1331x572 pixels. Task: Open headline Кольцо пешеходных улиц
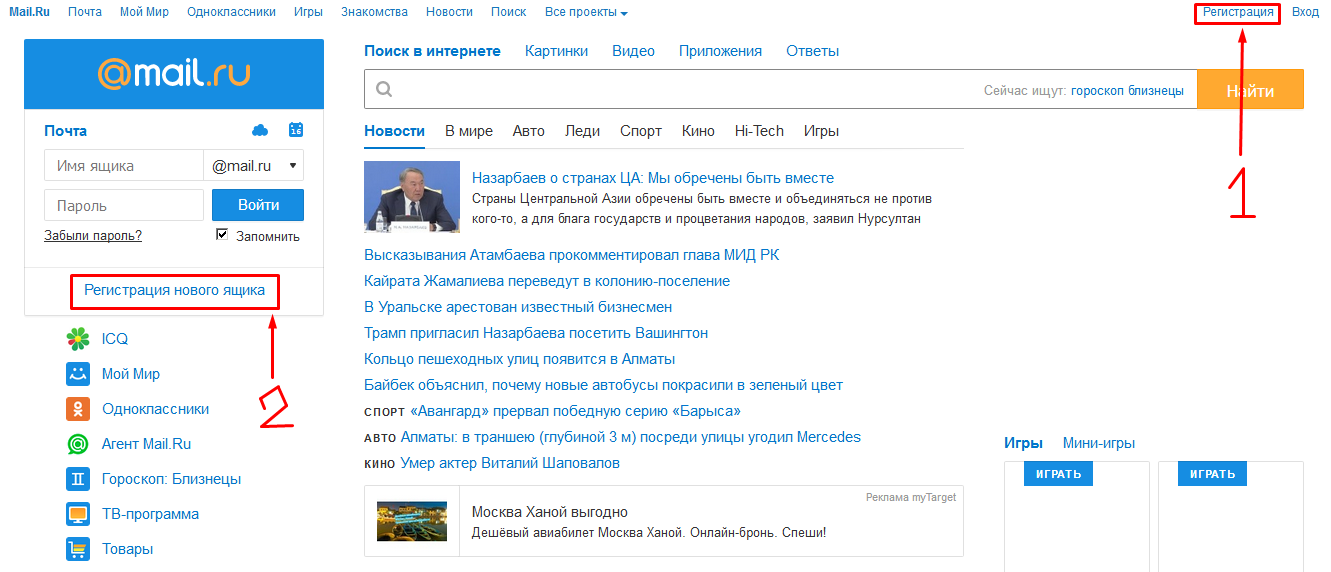pos(520,359)
